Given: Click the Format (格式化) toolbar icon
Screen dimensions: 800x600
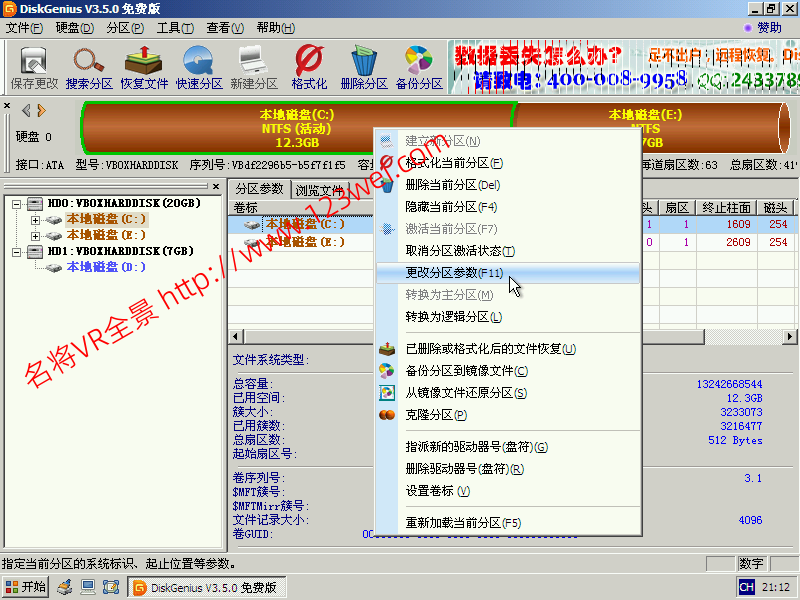Looking at the screenshot, I should click(x=309, y=66).
